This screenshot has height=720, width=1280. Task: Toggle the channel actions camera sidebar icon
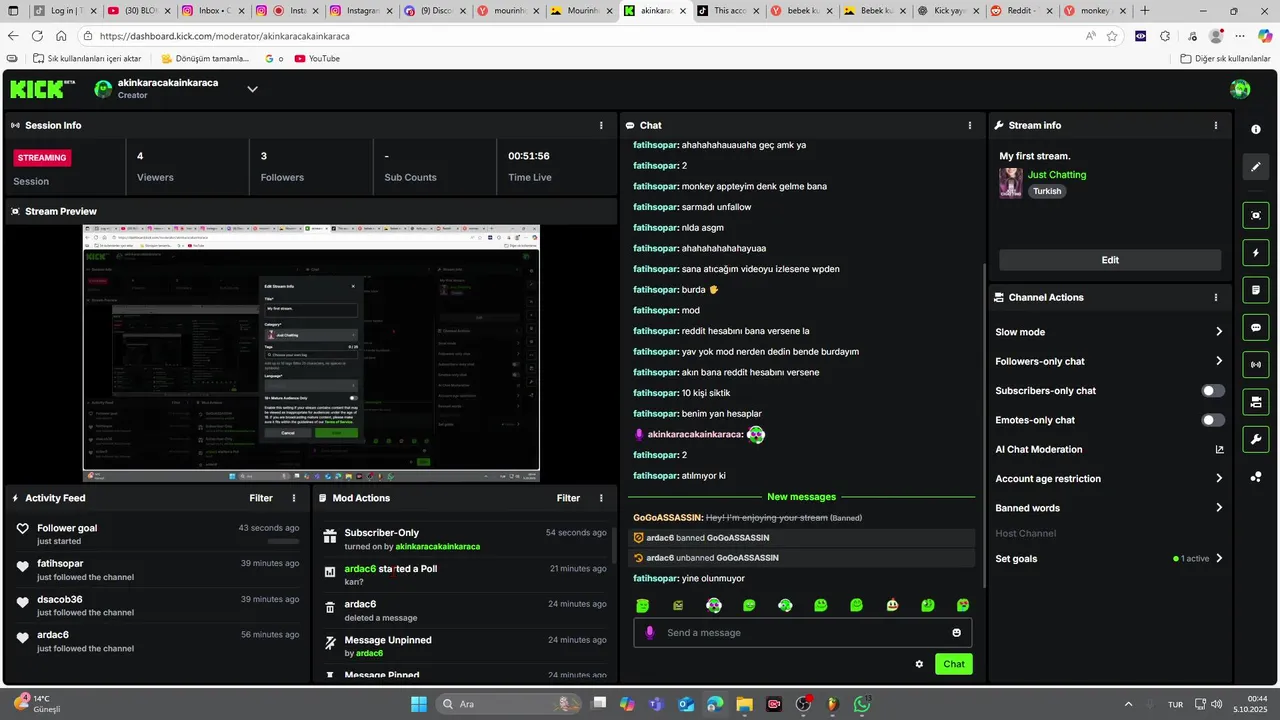[1256, 402]
